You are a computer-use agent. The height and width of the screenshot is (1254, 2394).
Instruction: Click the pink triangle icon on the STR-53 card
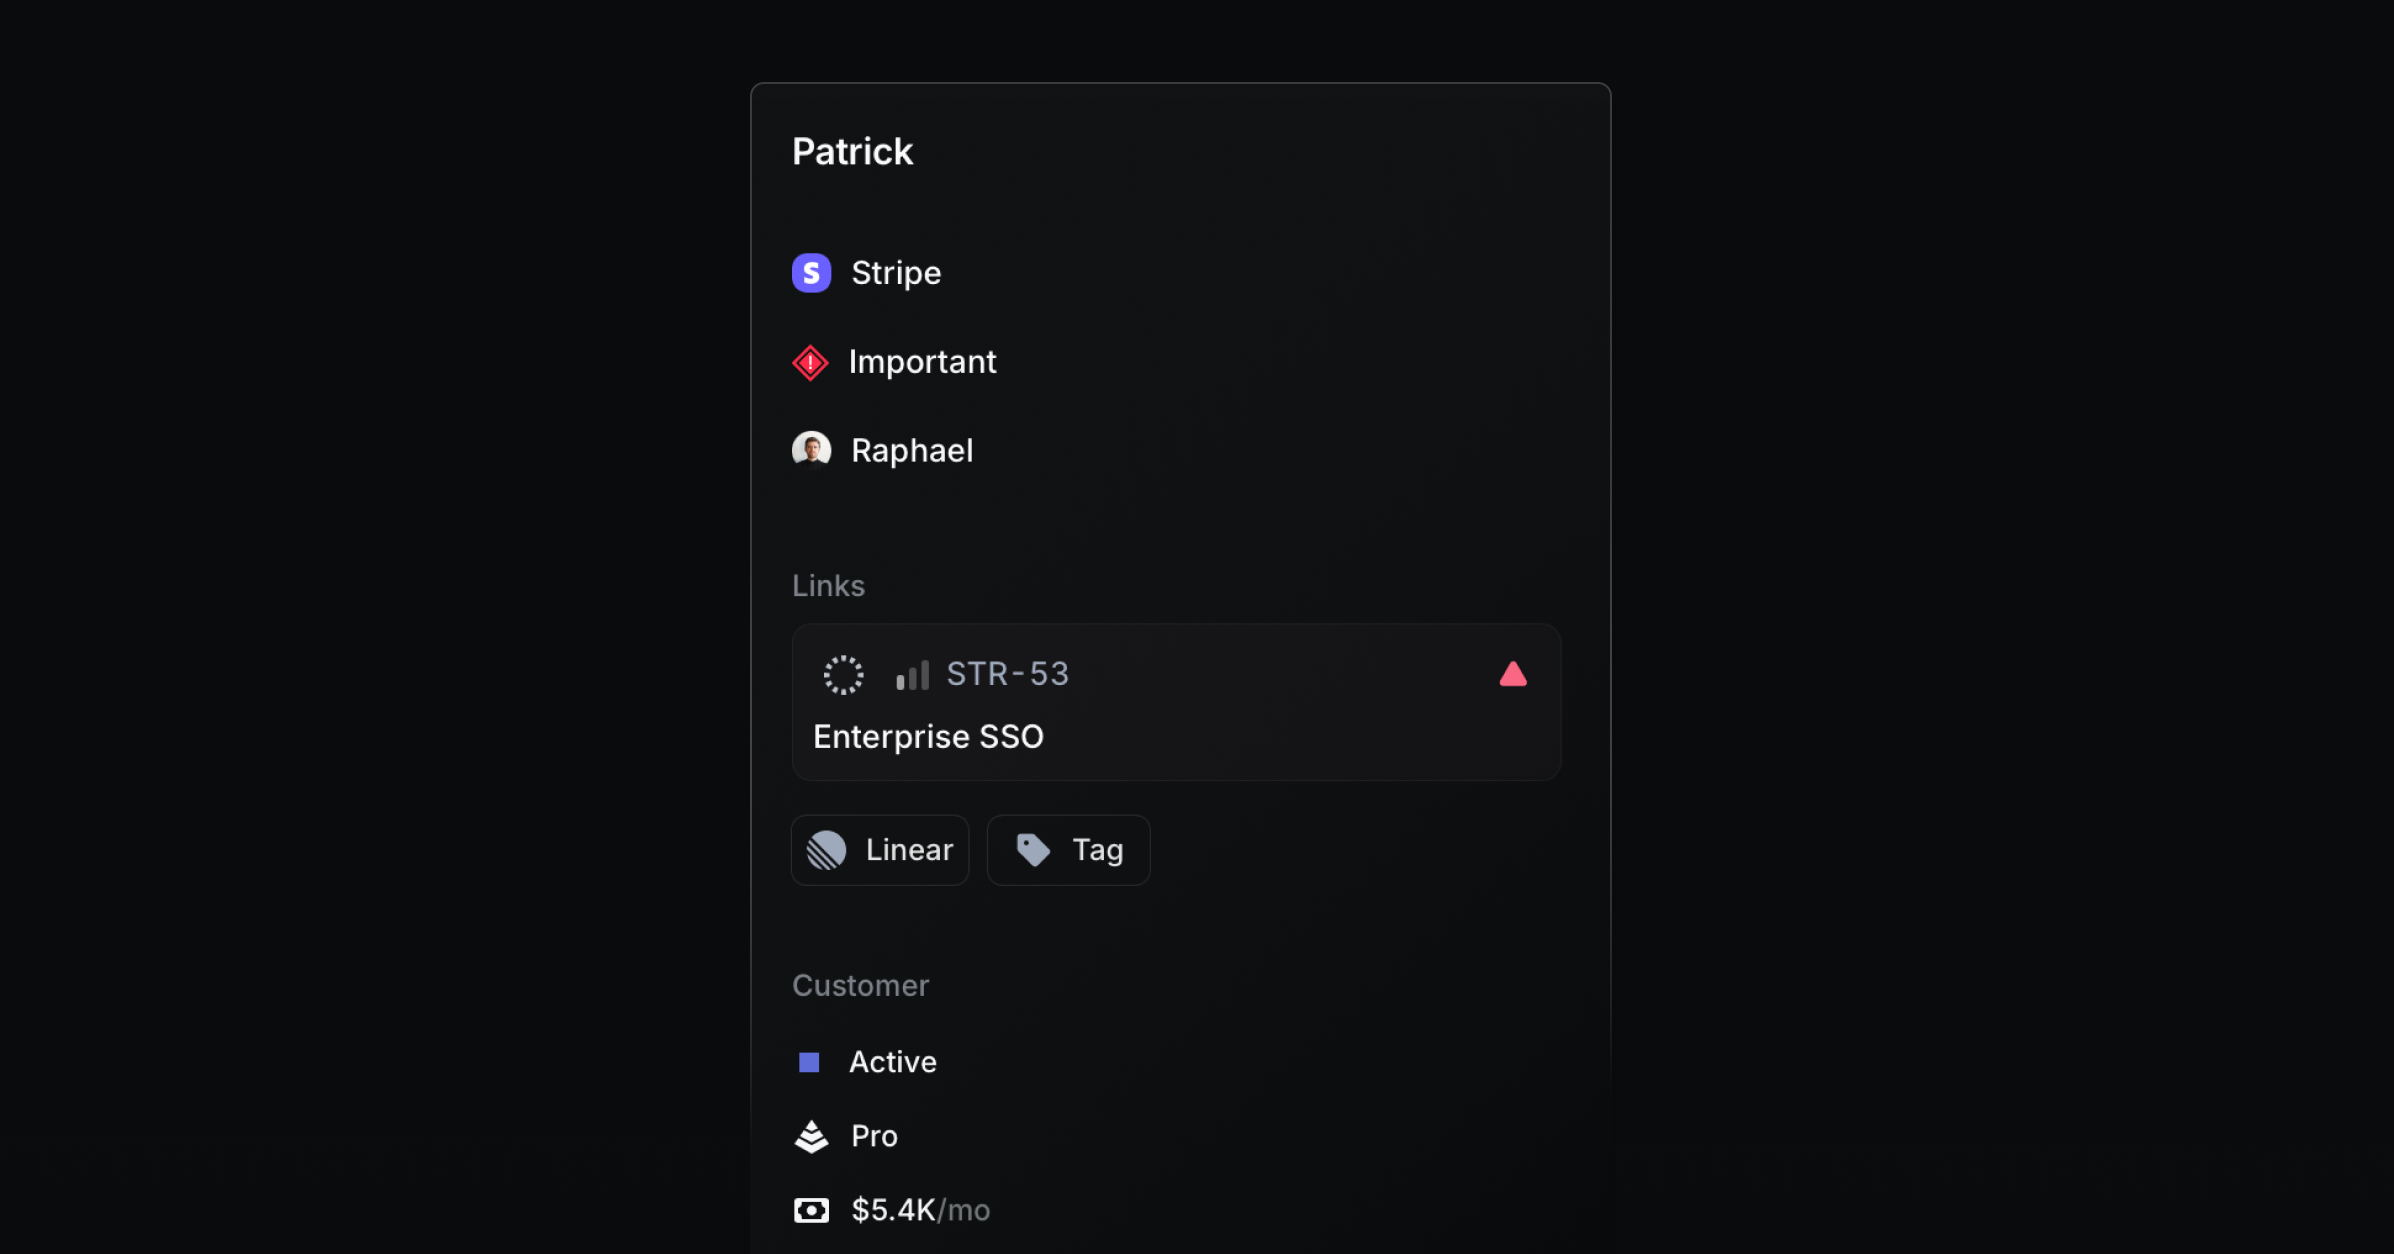[x=1512, y=675]
